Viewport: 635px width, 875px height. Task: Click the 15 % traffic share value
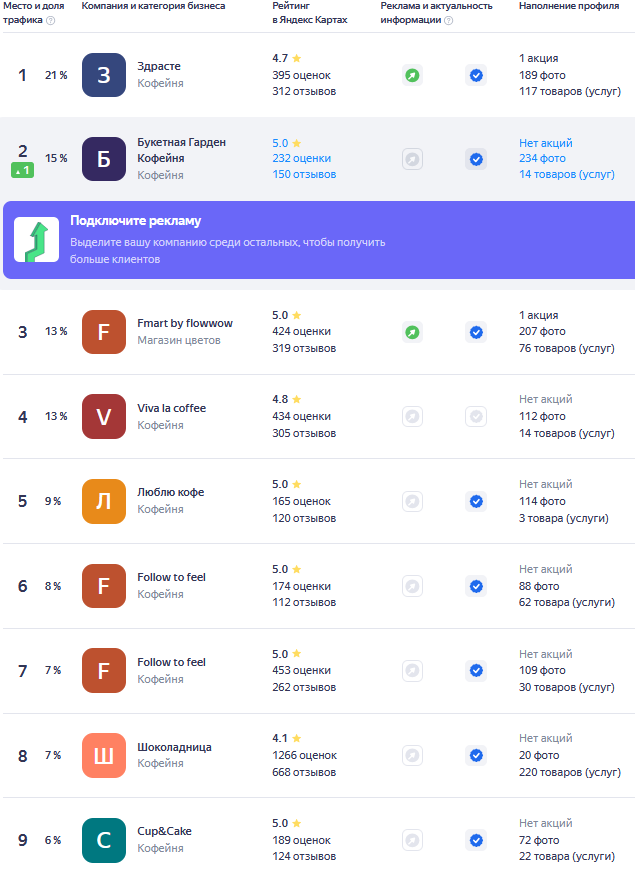(56, 158)
